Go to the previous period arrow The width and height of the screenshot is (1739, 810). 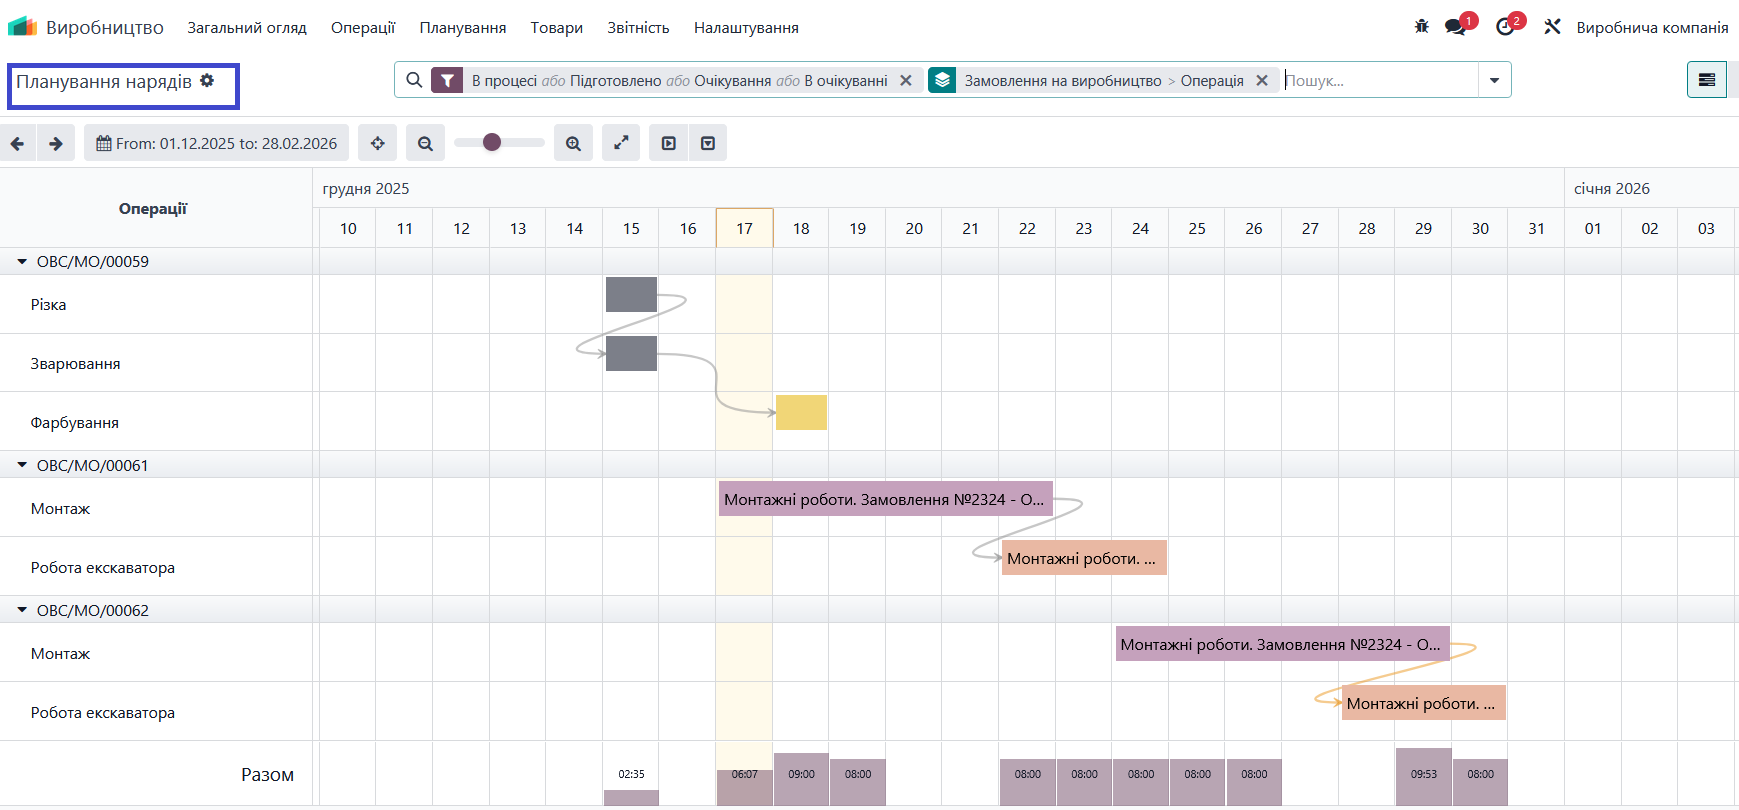[18, 143]
